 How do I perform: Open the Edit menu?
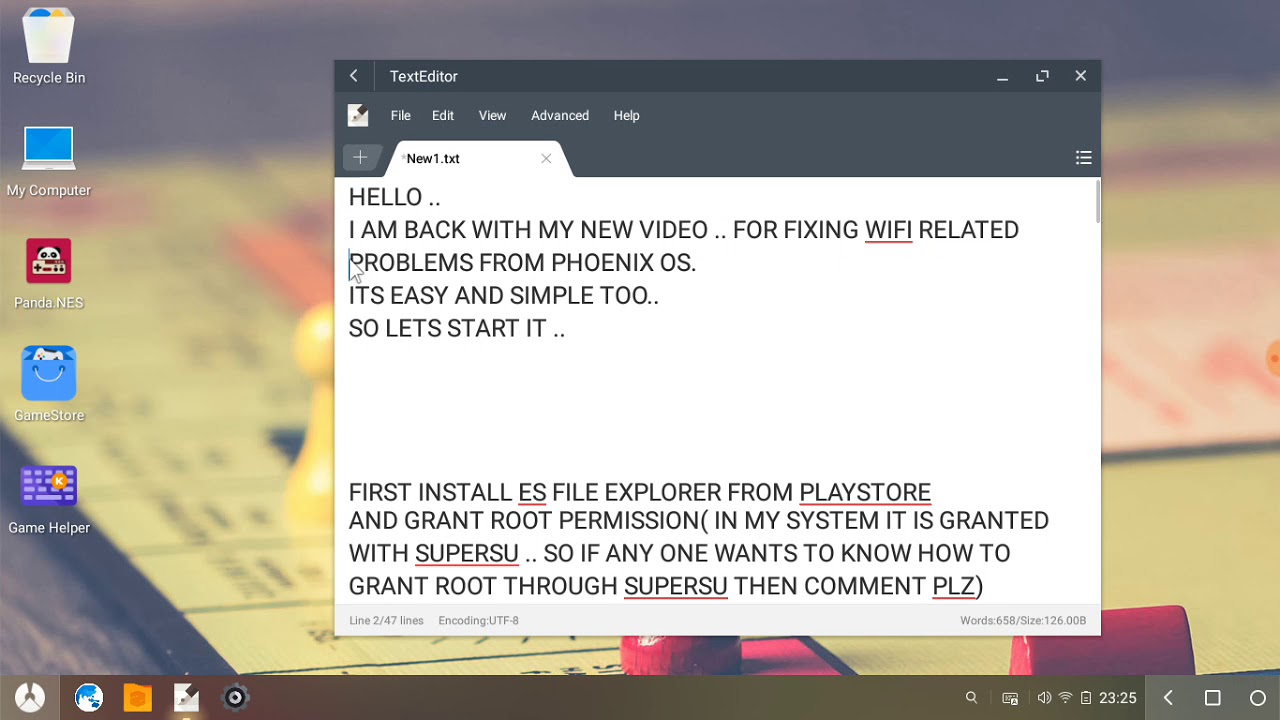tap(443, 116)
